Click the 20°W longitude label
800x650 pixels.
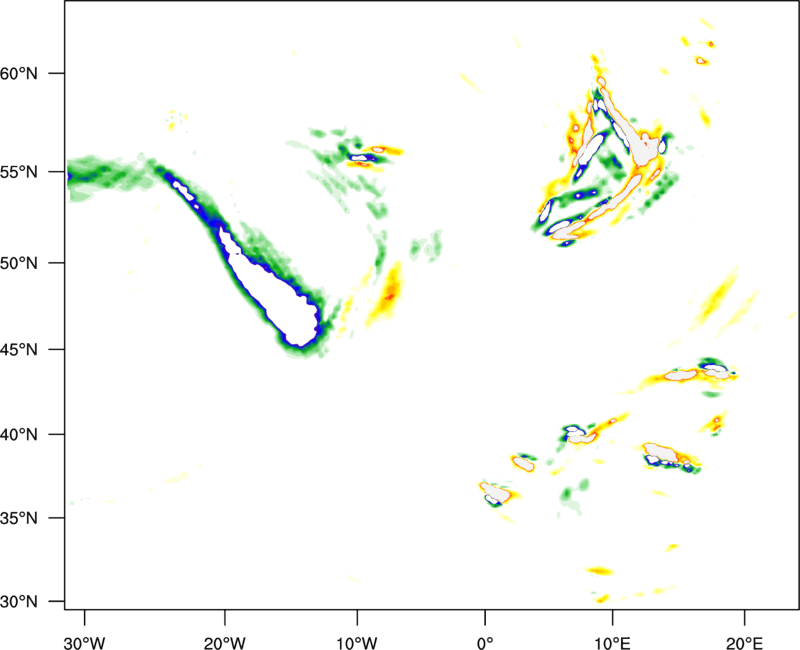pos(224,643)
